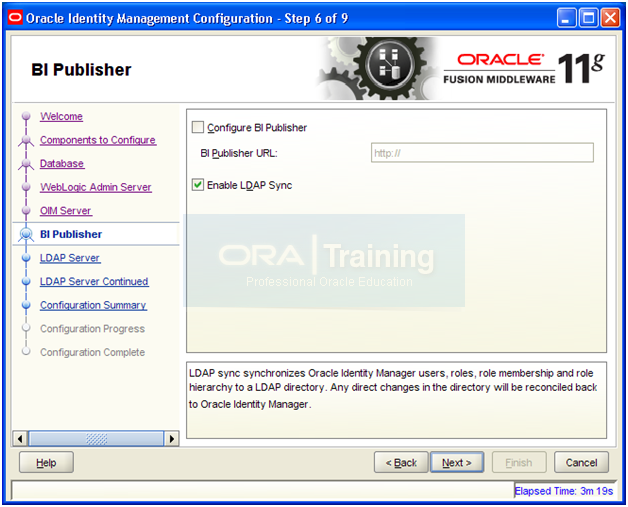
Task: Click the LDAP sync description text
Action: tap(393, 388)
